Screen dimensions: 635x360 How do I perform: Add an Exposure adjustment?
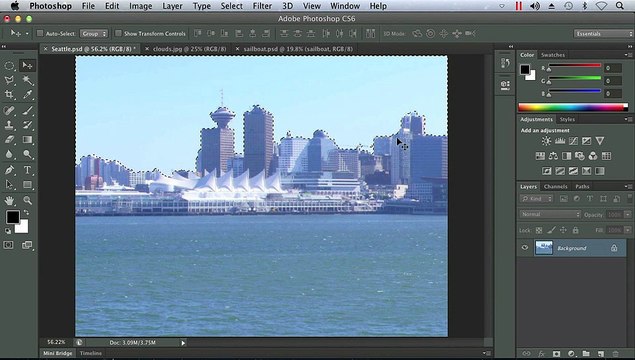tap(586, 141)
